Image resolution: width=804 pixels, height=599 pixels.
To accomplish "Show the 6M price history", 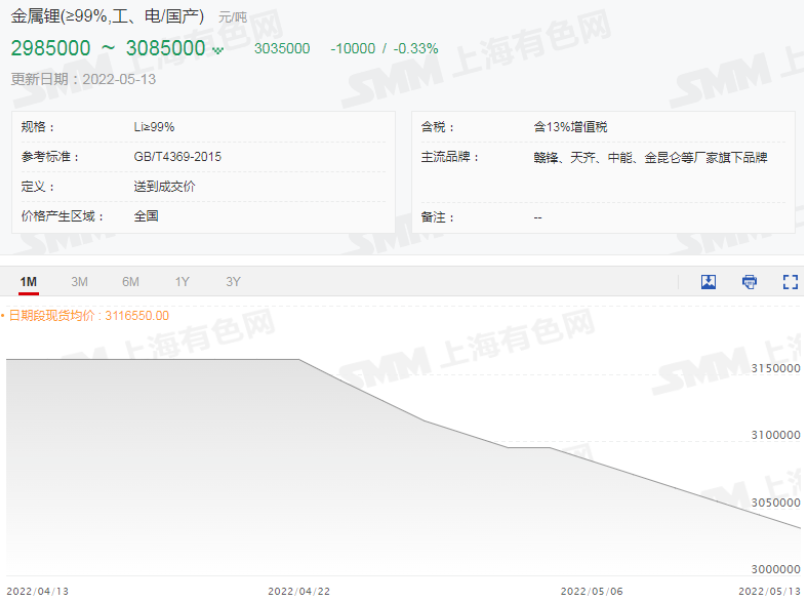I will [130, 282].
